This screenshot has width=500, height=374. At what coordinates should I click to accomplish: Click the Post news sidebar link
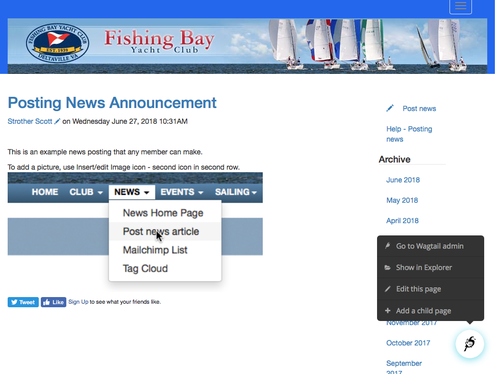point(419,109)
